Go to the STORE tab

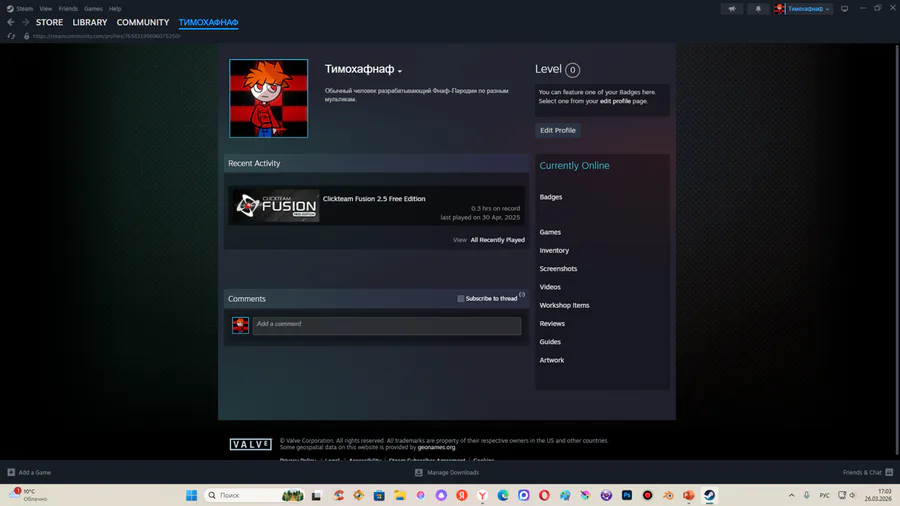pos(49,22)
